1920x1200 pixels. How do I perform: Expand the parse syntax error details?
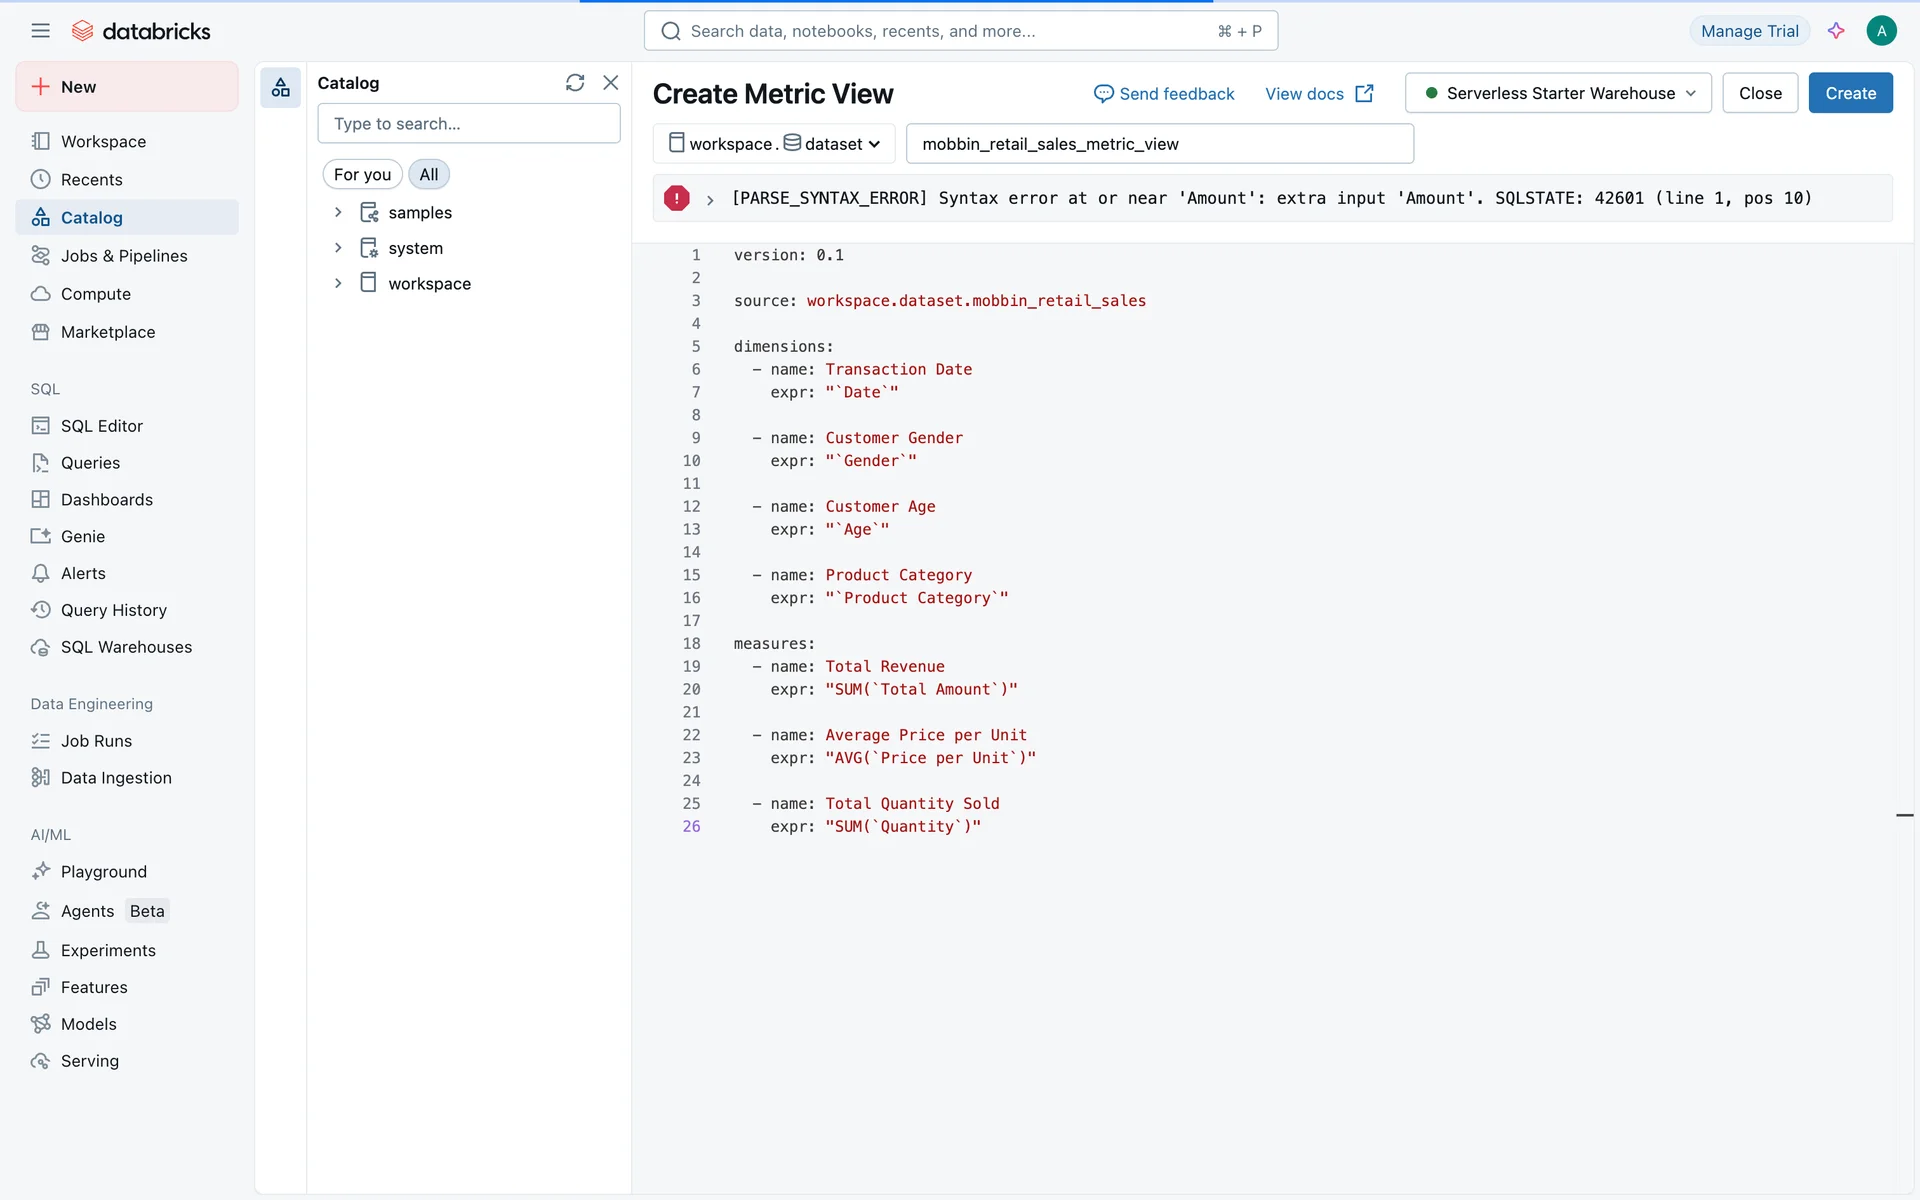710,199
